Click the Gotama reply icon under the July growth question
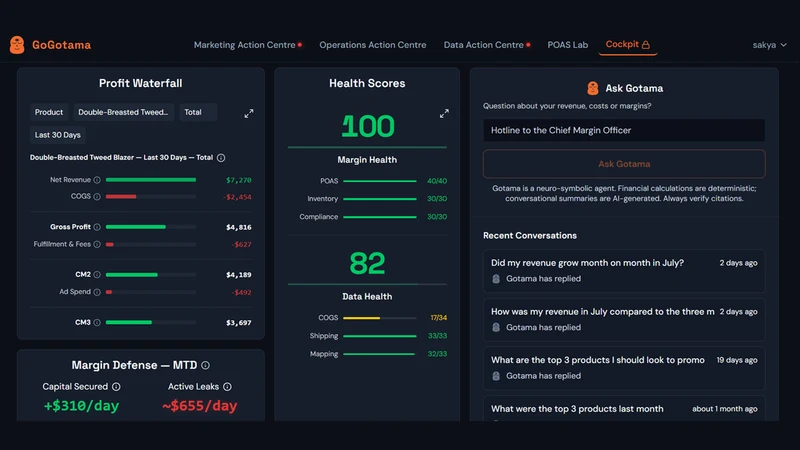The width and height of the screenshot is (800, 450). 496,279
